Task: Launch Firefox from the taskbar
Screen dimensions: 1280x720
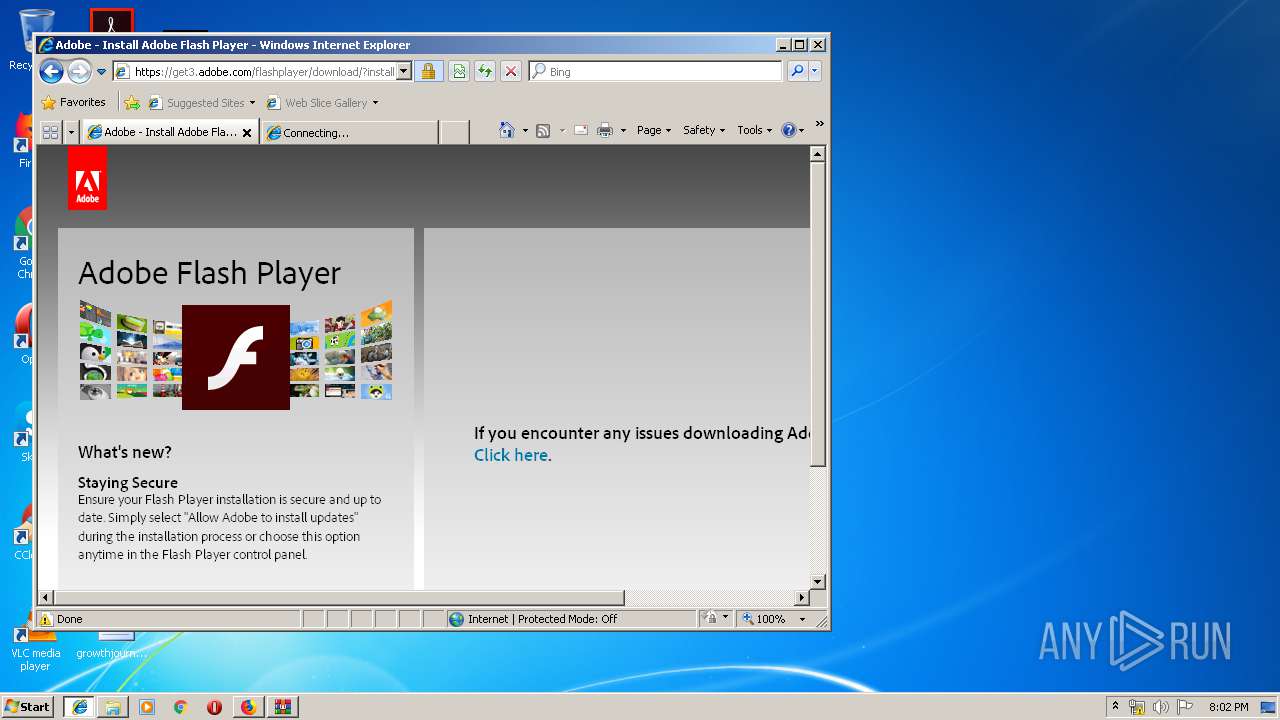Action: point(248,707)
